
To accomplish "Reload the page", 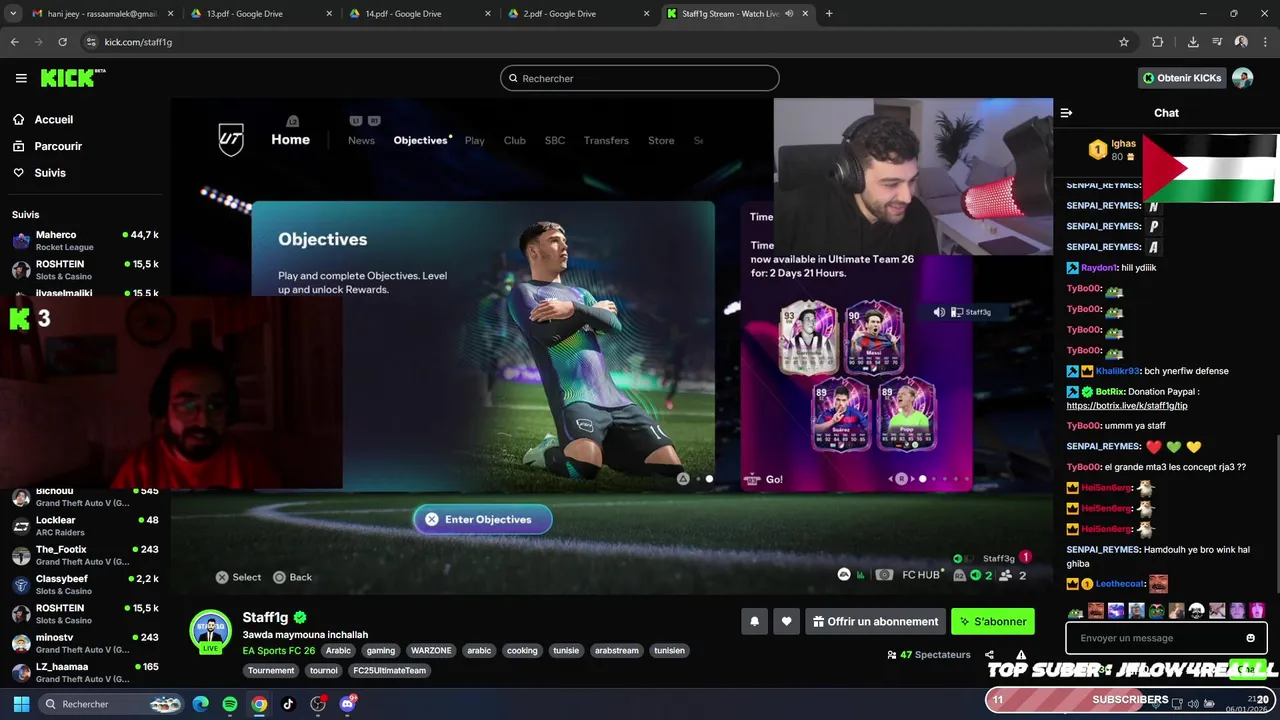I will [x=62, y=42].
